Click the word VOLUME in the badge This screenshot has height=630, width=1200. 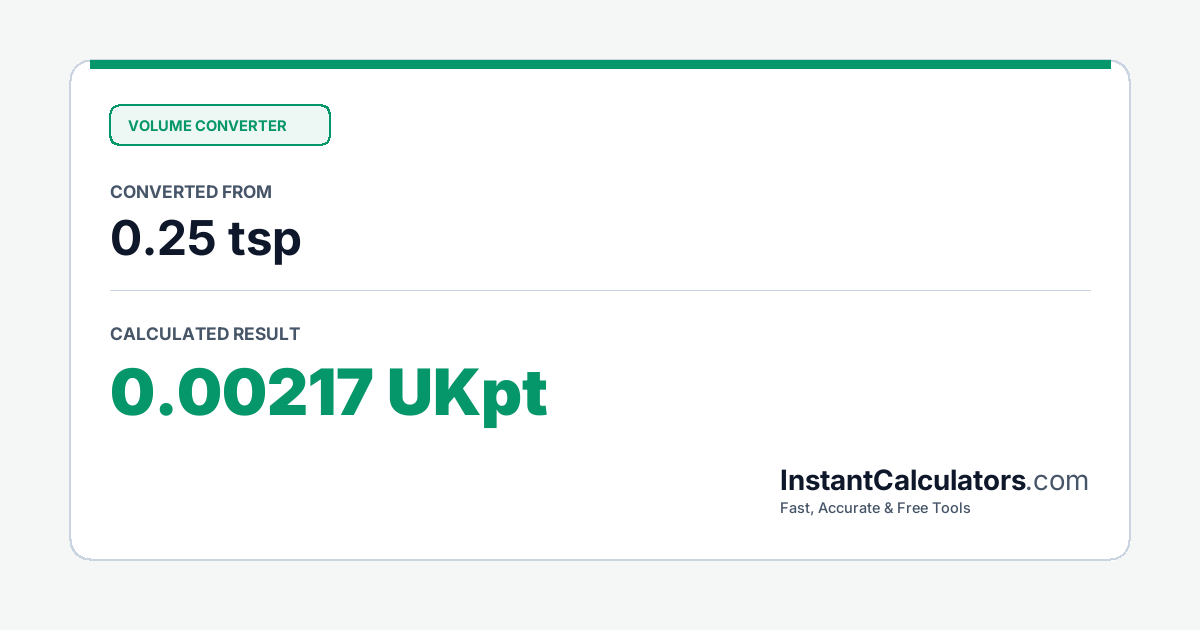pos(159,126)
